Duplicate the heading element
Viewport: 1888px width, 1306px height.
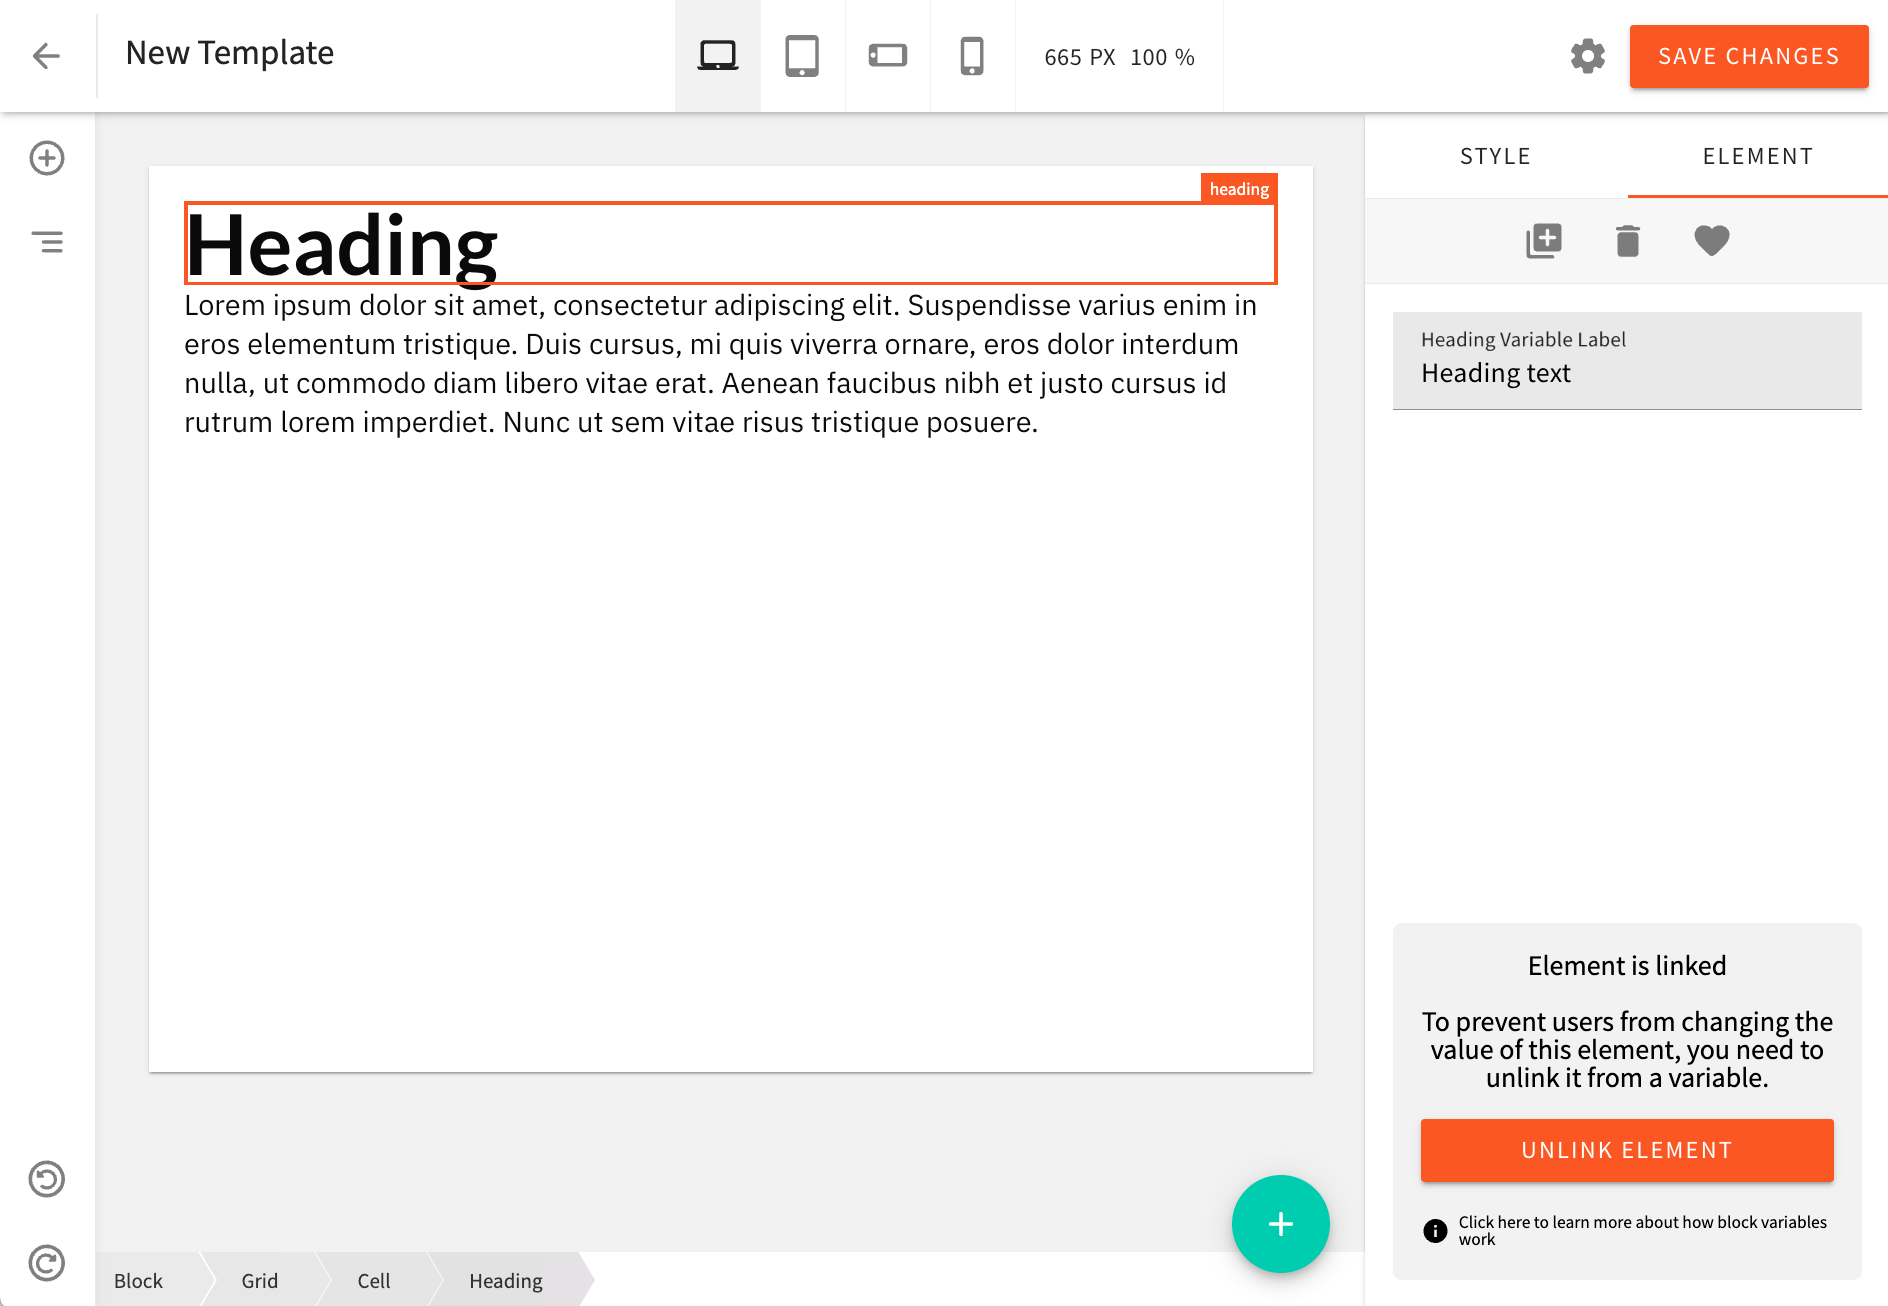point(1543,240)
